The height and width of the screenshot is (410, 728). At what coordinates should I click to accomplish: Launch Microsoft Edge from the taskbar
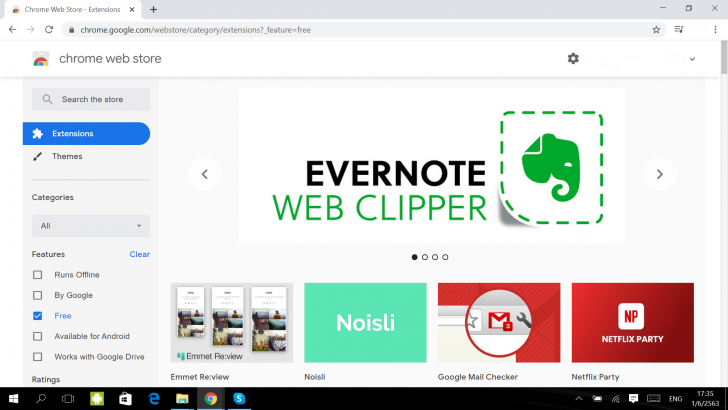pyautogui.click(x=154, y=399)
